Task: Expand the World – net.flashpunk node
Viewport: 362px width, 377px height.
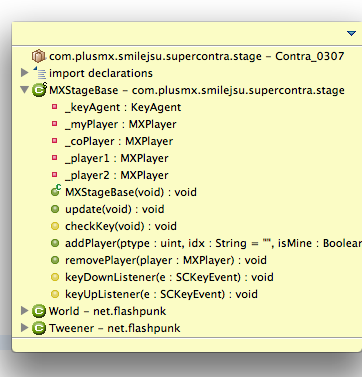Action: pos(24,310)
